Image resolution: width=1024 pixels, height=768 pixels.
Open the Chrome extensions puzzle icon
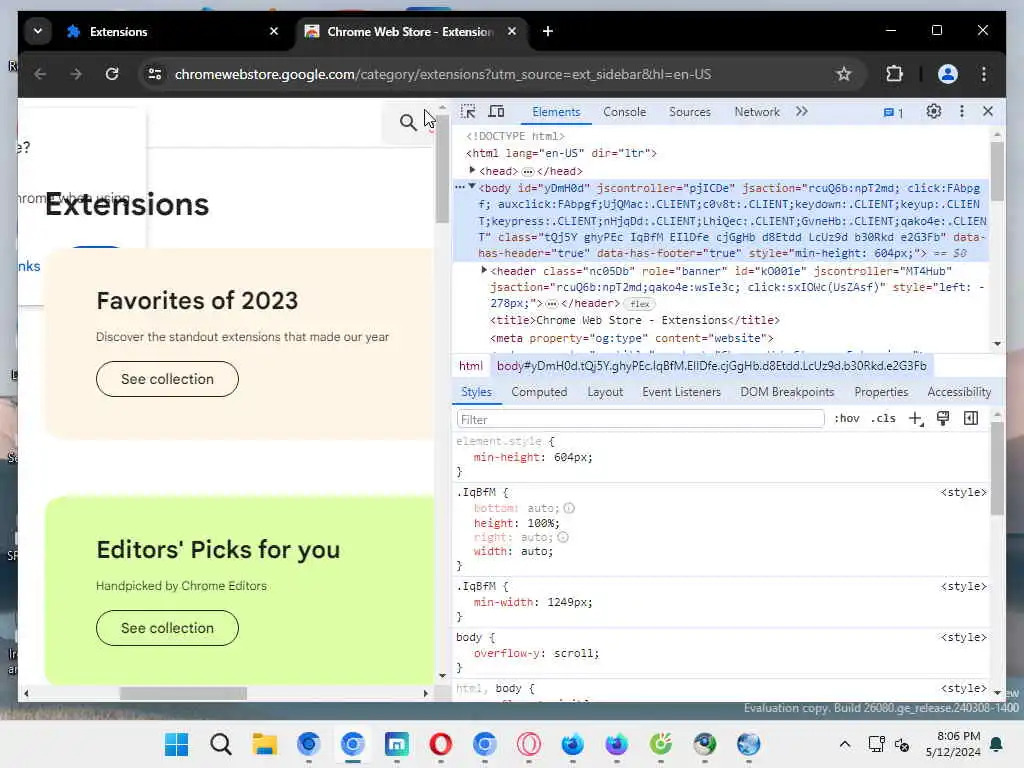(x=894, y=74)
